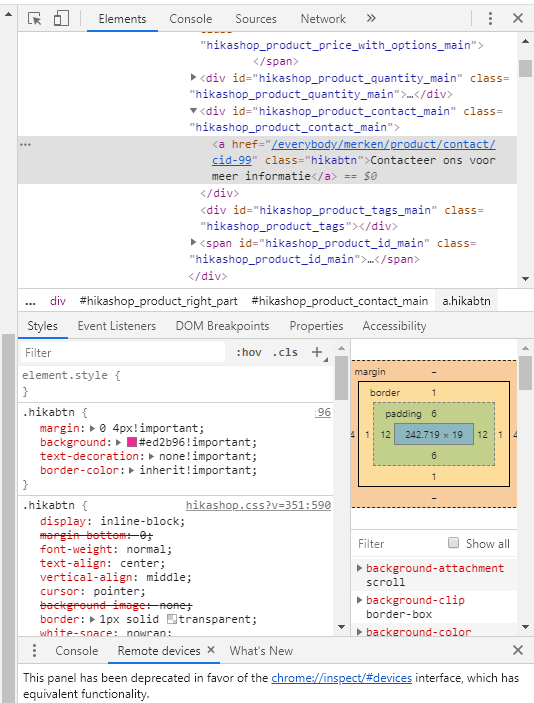This screenshot has width=534, height=703.
Task: Expand the border-color shorthand triangle
Action: coord(132,470)
